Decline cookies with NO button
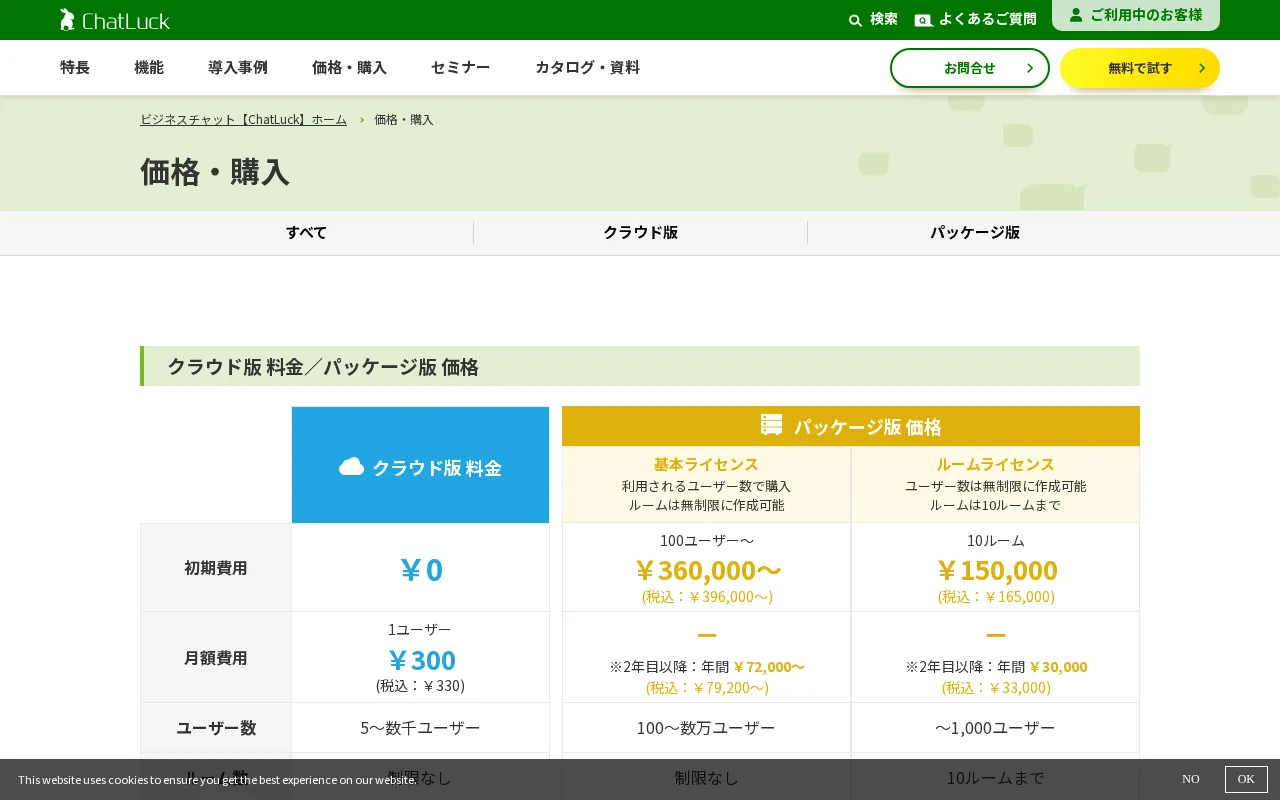This screenshot has width=1280, height=800. 1190,779
